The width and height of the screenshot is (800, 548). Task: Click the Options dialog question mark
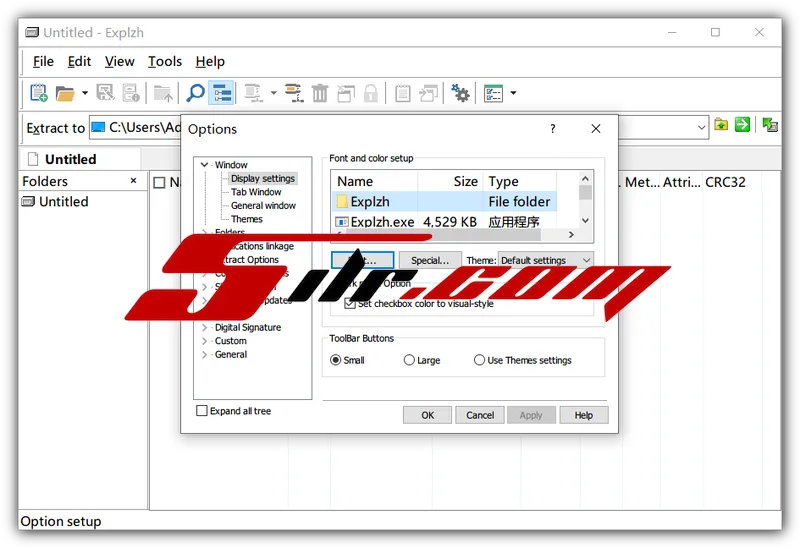pos(553,129)
